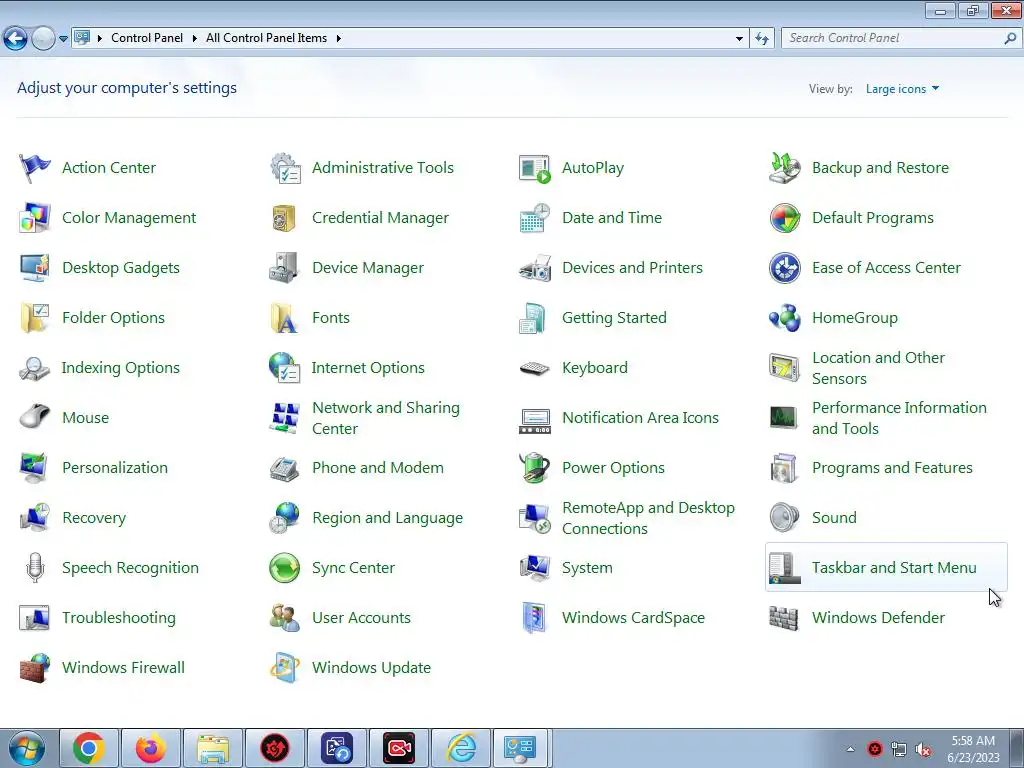
Task: Open the Administrative Tools gear icon
Action: tap(285, 168)
